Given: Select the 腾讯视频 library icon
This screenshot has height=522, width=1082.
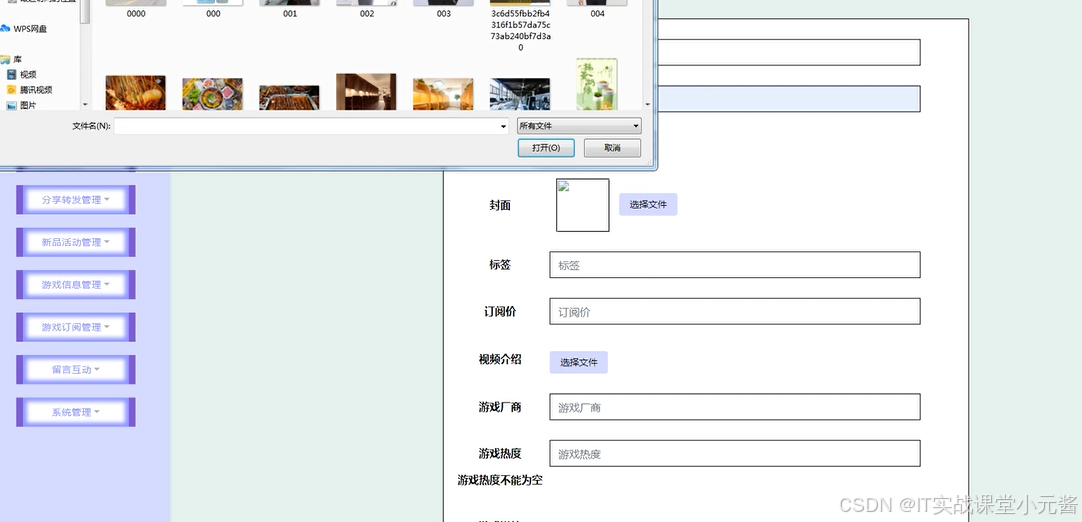Looking at the screenshot, I should 11,90.
